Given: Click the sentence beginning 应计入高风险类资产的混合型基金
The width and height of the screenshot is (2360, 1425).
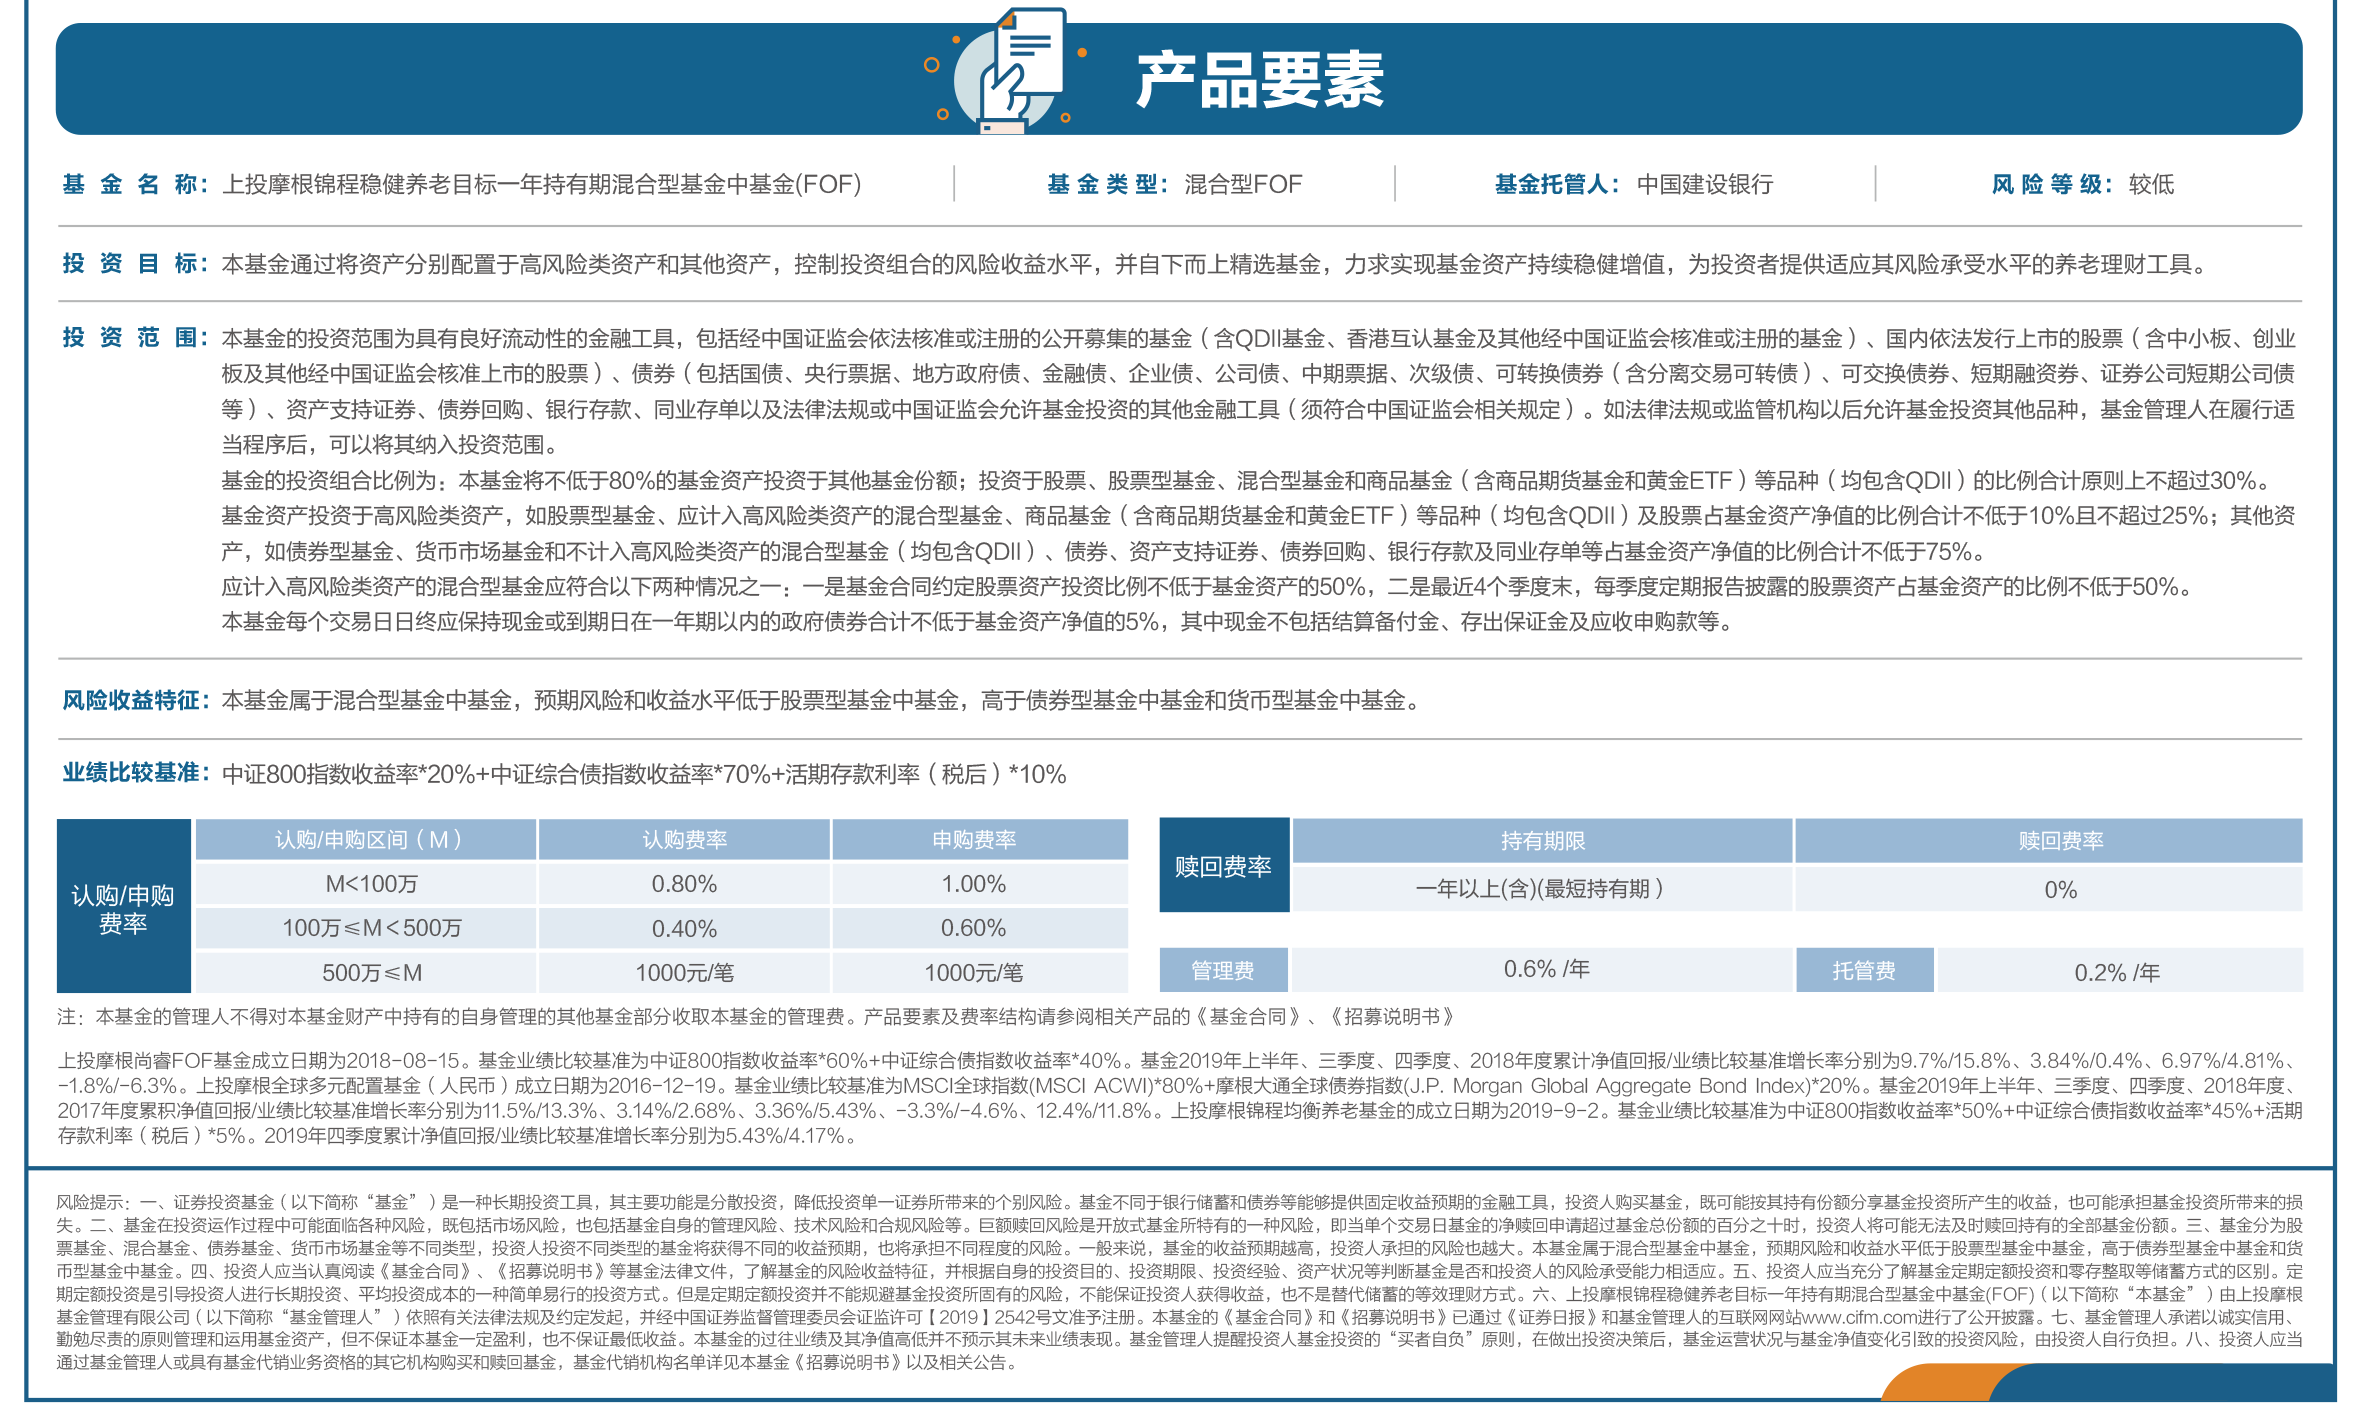Looking at the screenshot, I should tap(1210, 587).
